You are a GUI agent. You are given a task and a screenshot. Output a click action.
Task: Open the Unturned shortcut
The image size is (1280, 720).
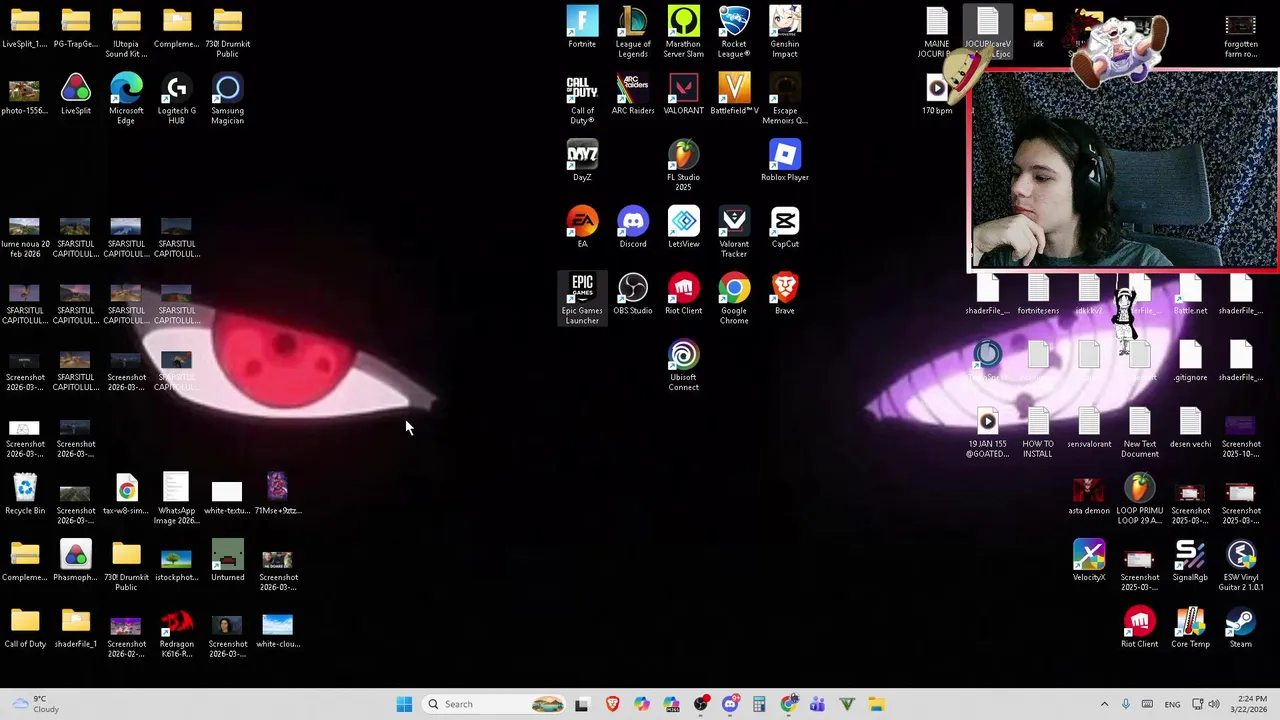[x=227, y=561]
